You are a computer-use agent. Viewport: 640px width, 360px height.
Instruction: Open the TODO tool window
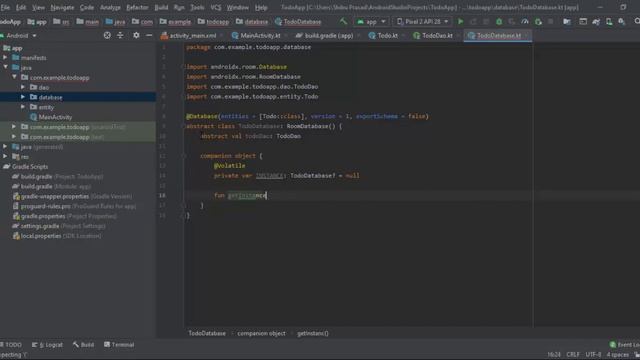[11, 344]
